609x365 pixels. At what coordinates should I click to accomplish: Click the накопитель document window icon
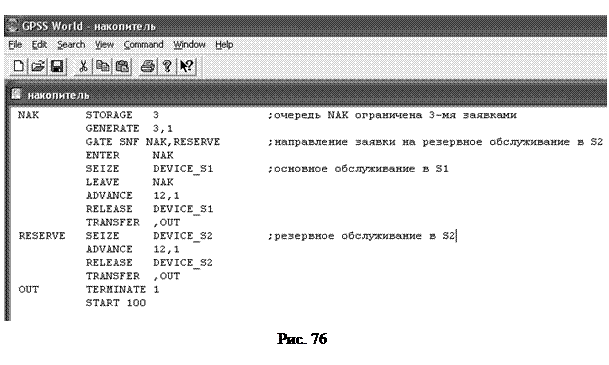click(x=16, y=94)
